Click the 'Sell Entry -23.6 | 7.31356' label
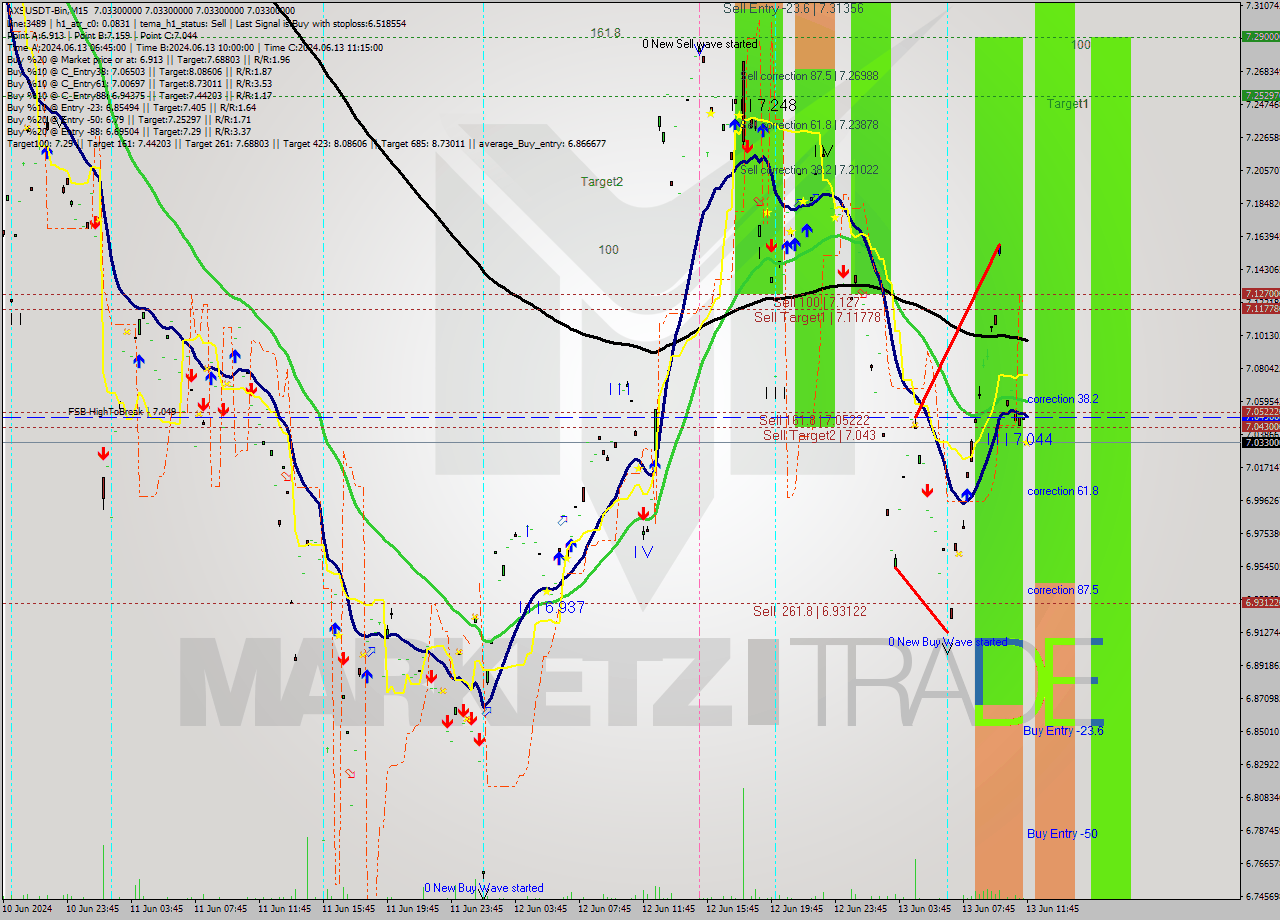Viewport: 1280px width, 920px height. 793,8
